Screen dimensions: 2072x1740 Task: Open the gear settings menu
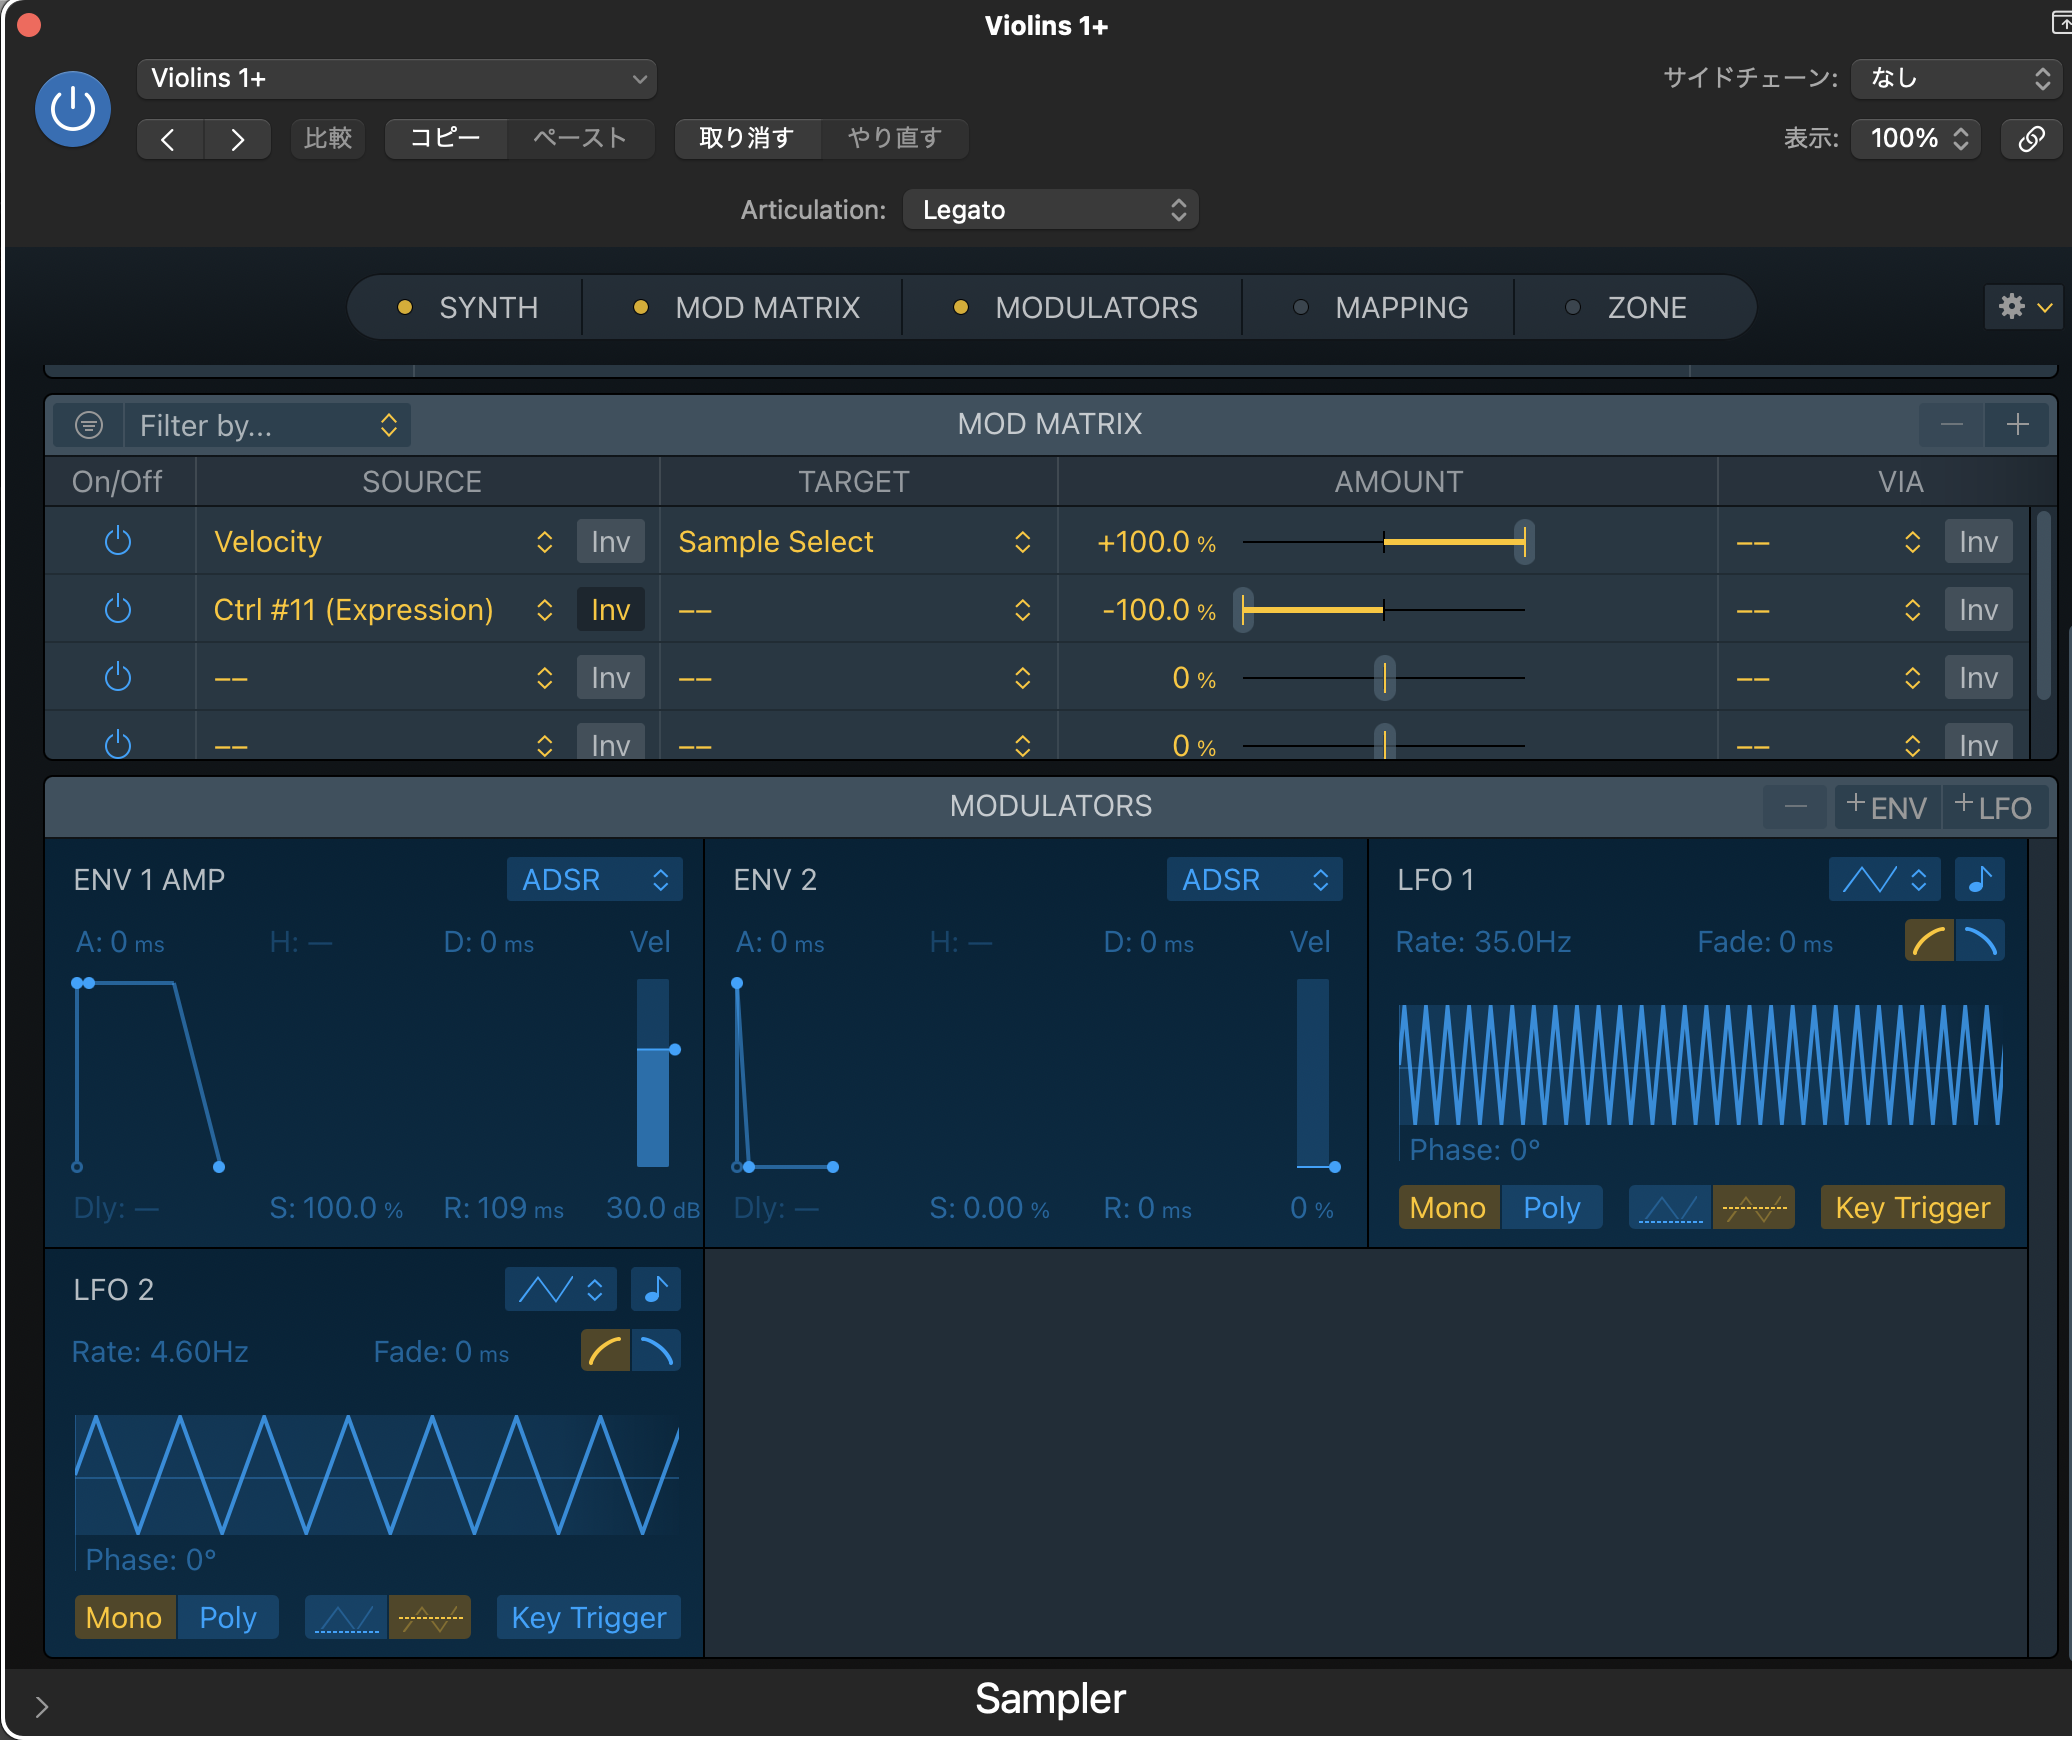point(2023,307)
